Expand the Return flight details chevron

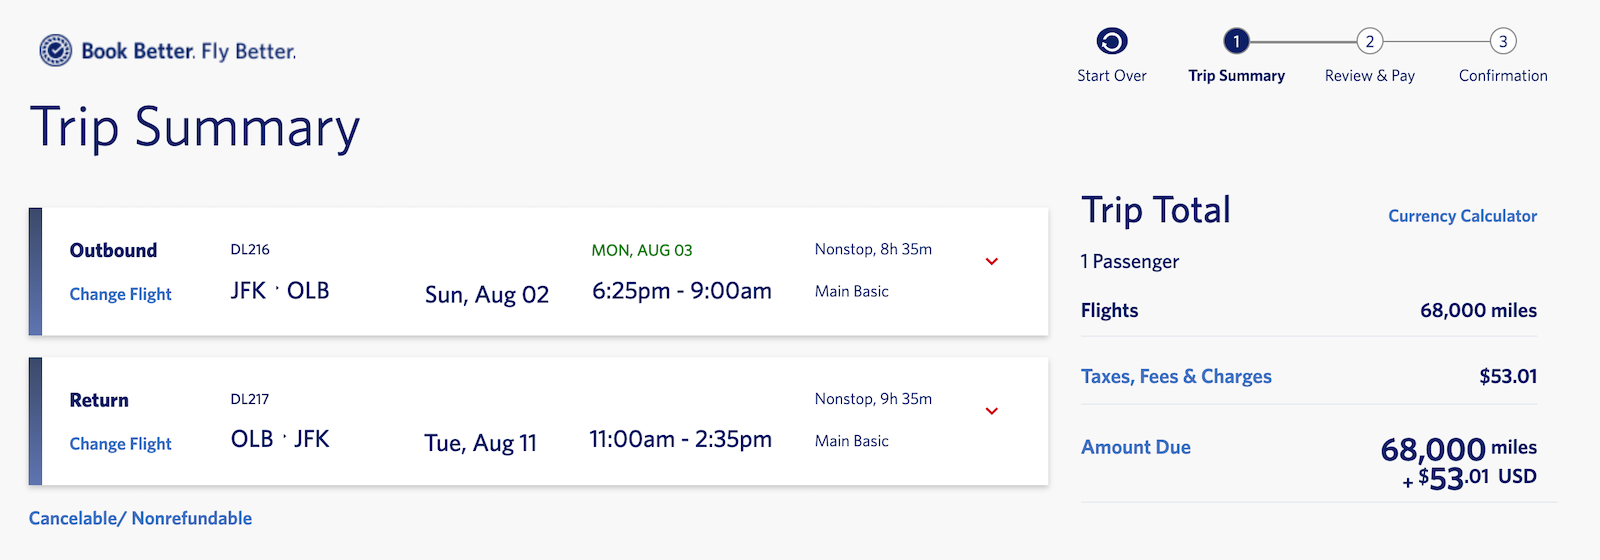[992, 411]
